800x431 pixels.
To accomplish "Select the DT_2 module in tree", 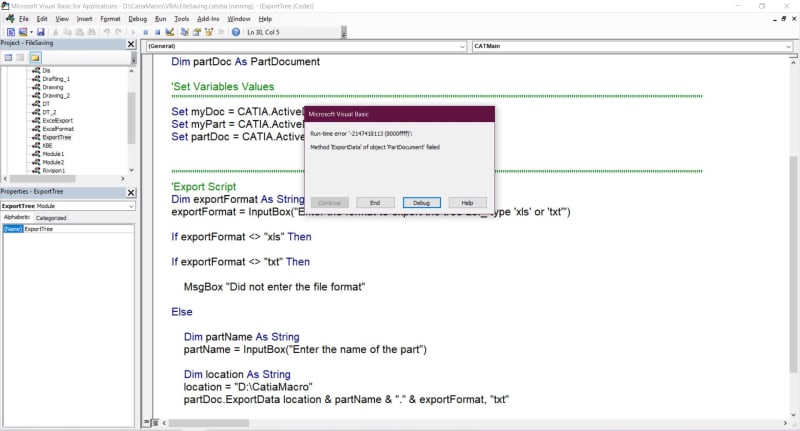I will click(x=49, y=112).
